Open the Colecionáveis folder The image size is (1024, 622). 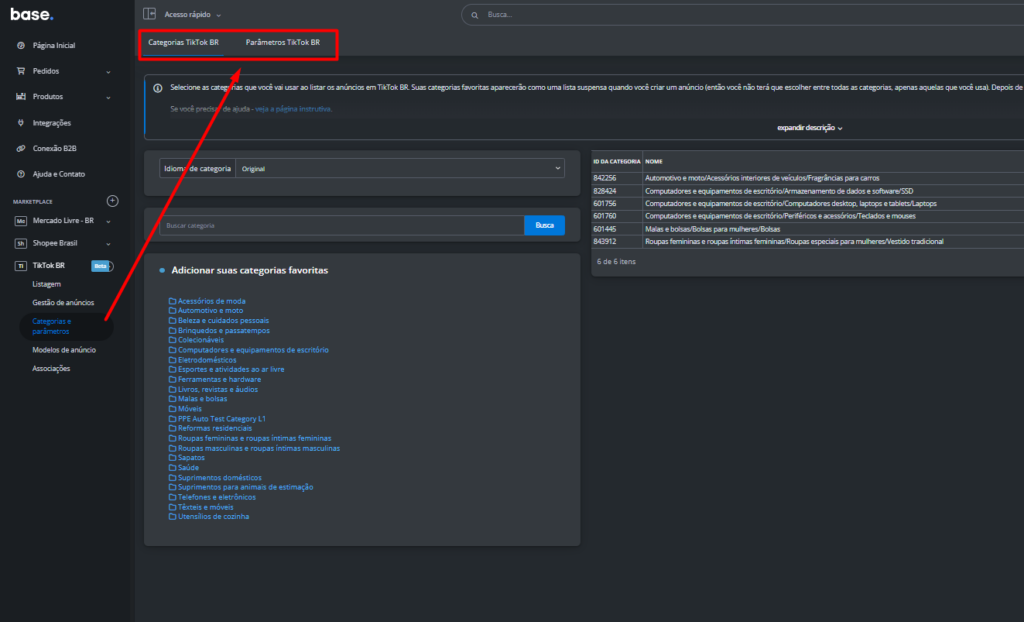pyautogui.click(x=196, y=340)
